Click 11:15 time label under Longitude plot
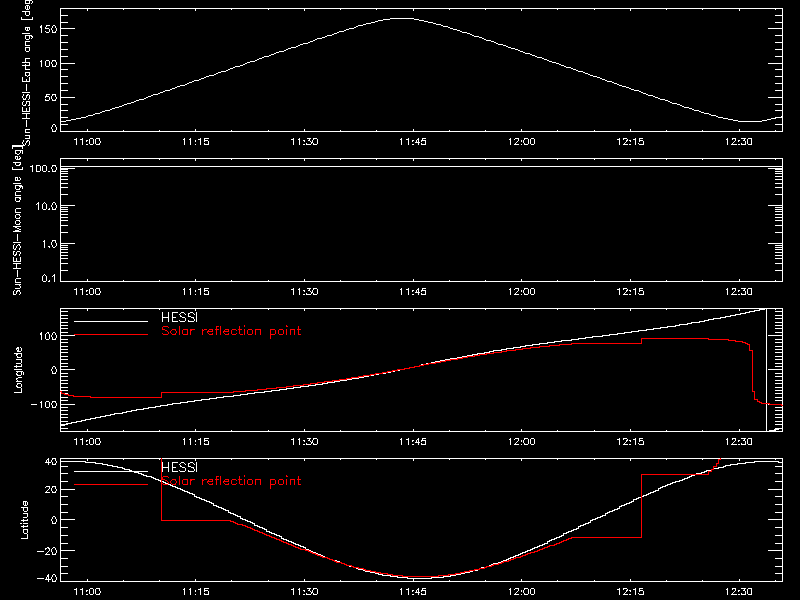Screen dimensions: 800x600 (x=195, y=442)
